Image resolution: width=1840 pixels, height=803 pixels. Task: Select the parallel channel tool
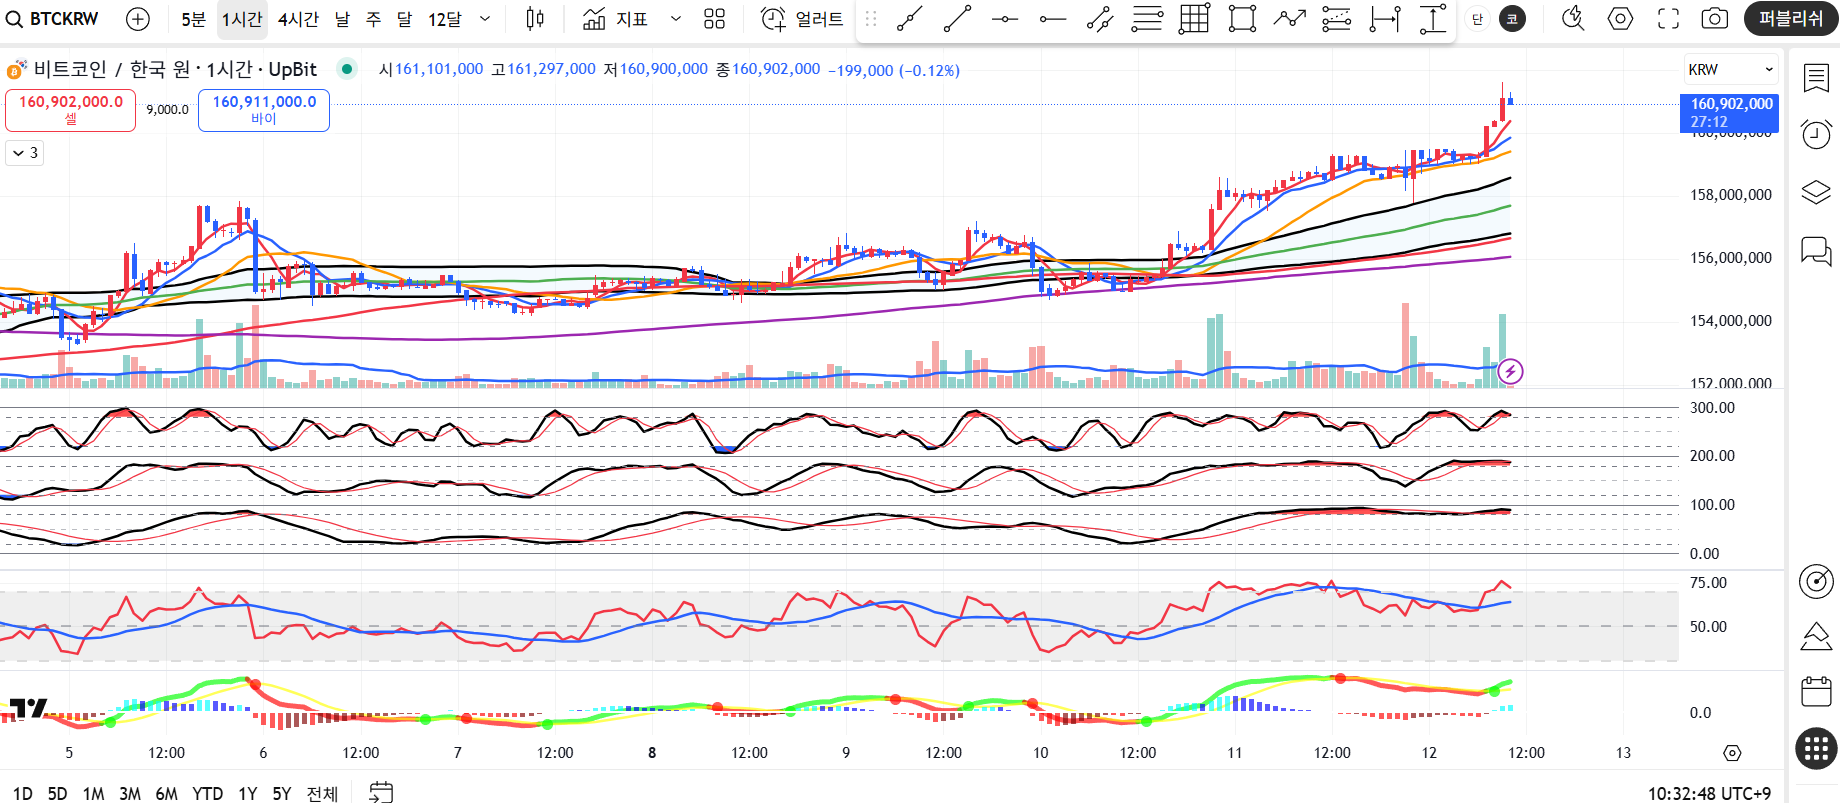[x=1100, y=19]
